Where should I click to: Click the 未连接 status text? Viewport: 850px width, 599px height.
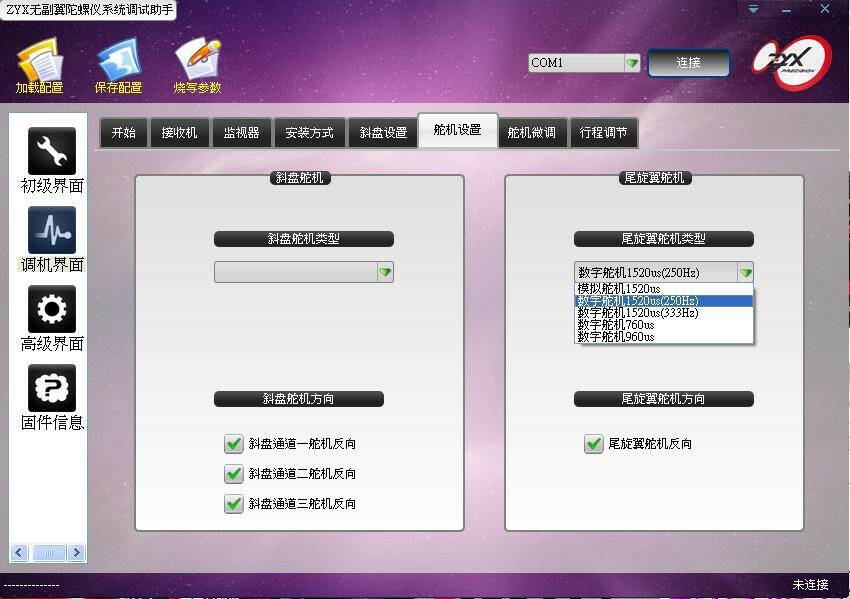(810, 585)
